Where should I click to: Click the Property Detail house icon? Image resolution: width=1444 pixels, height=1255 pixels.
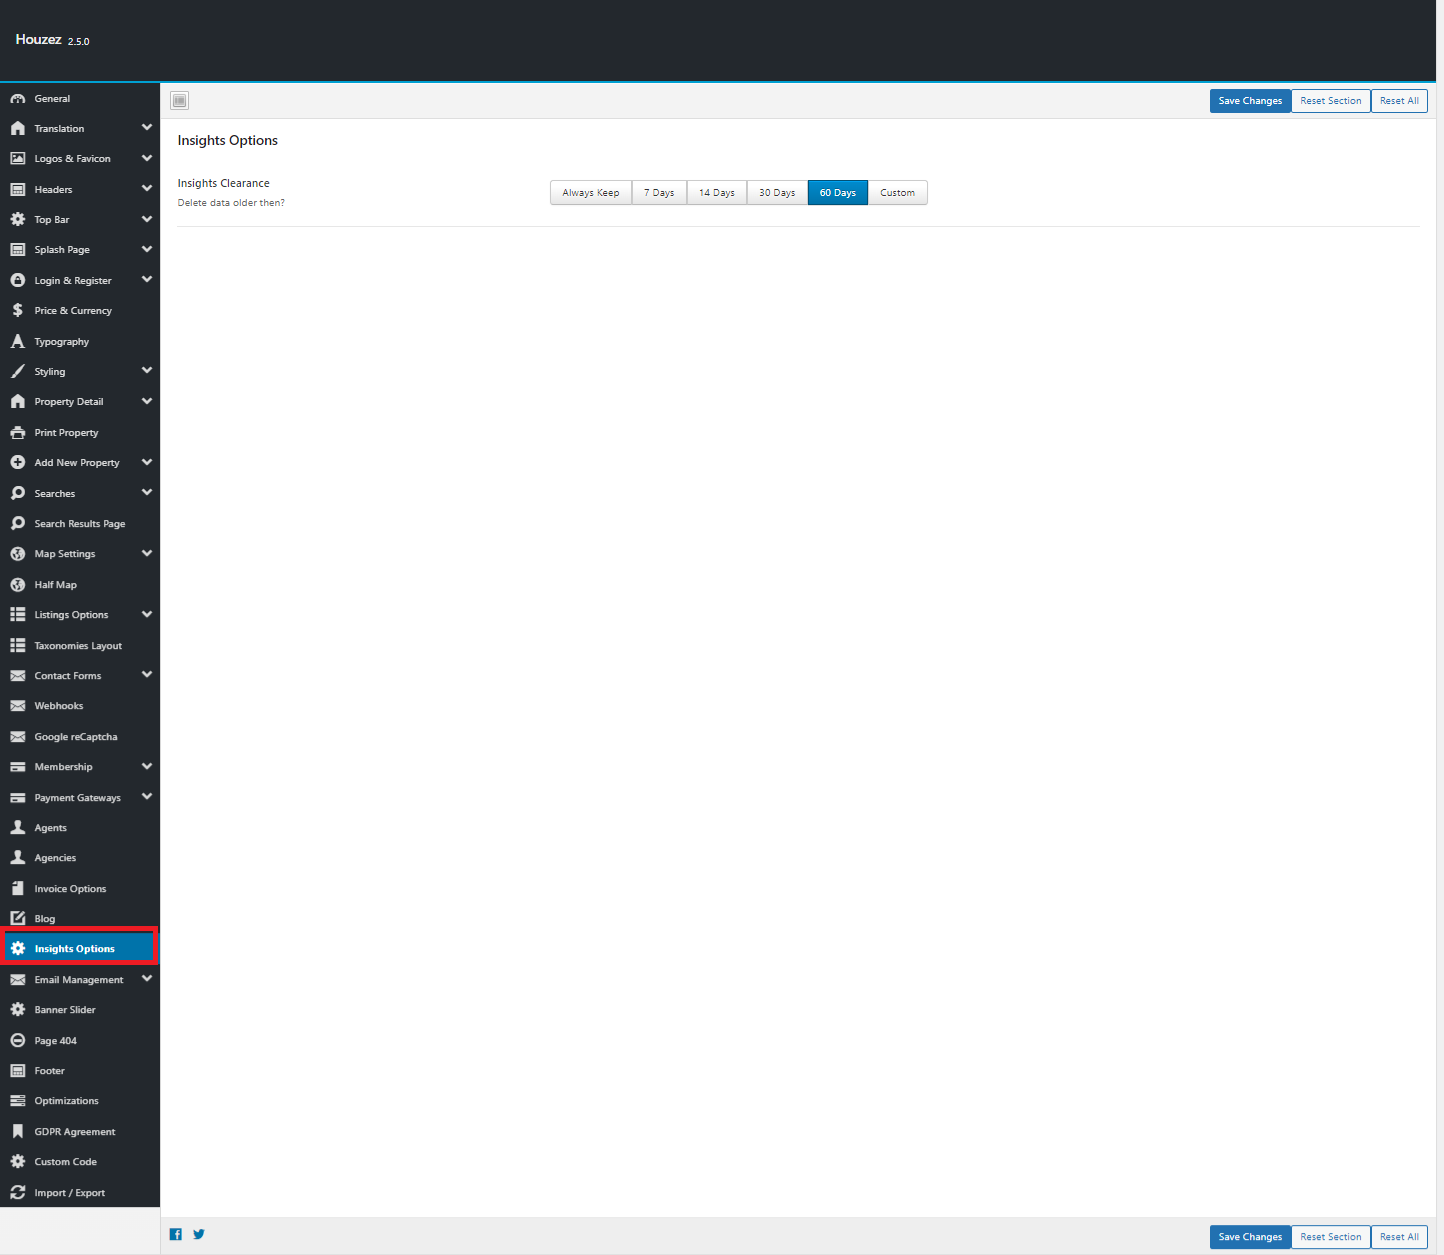[18, 402]
